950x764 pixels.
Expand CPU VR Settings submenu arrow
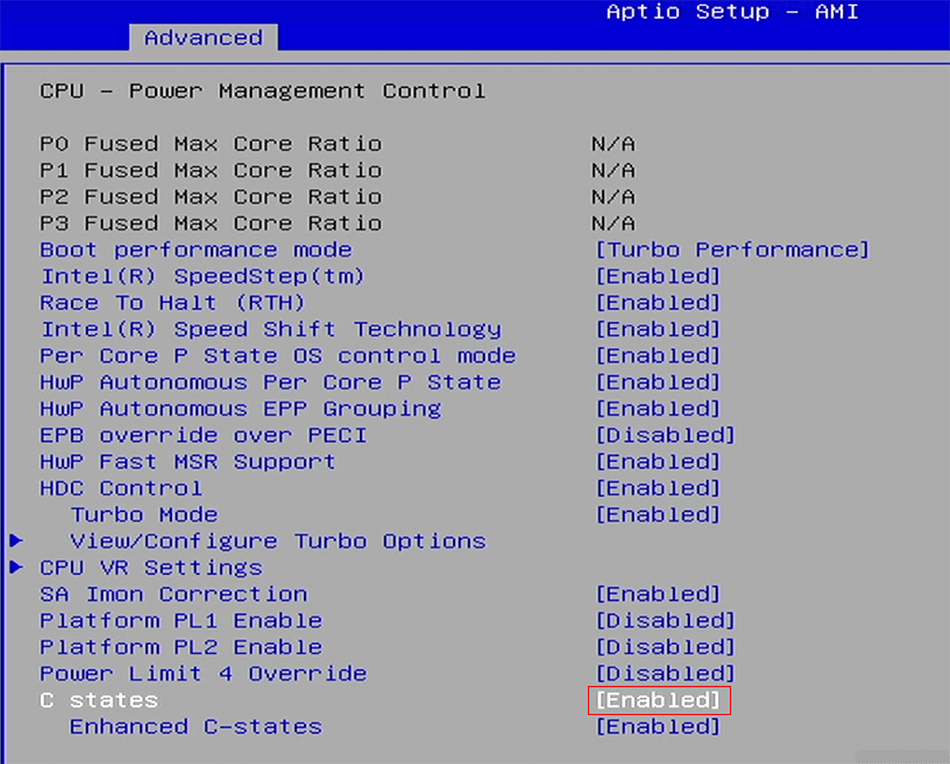(x=16, y=568)
